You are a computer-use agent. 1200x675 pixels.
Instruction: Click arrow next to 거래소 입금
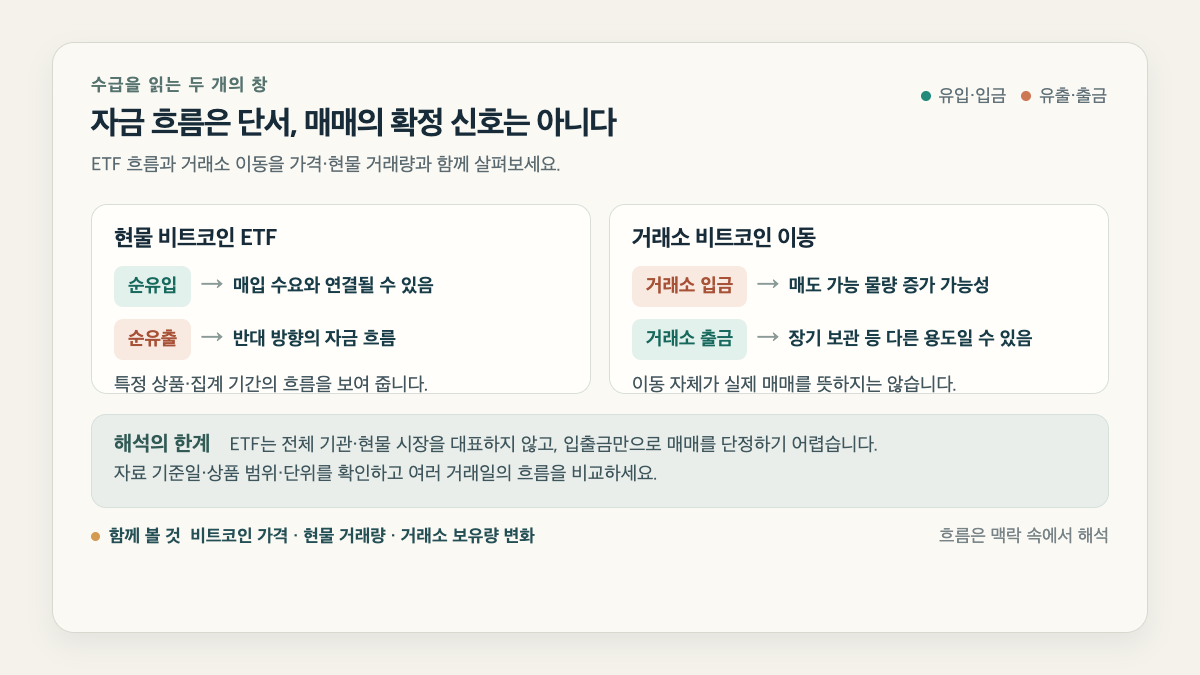(767, 285)
